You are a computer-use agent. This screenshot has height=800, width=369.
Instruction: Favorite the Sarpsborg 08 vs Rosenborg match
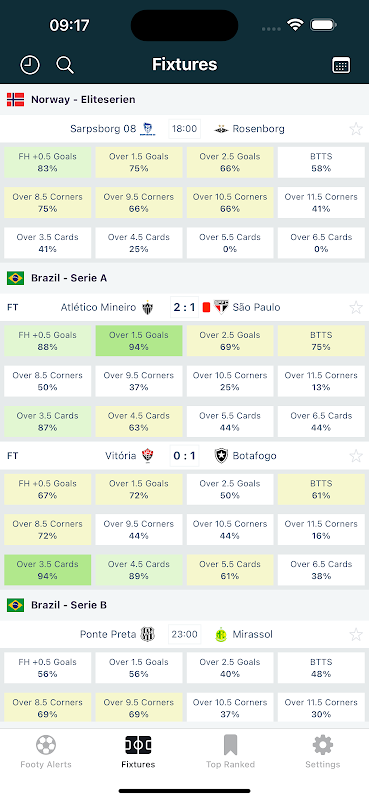click(356, 129)
